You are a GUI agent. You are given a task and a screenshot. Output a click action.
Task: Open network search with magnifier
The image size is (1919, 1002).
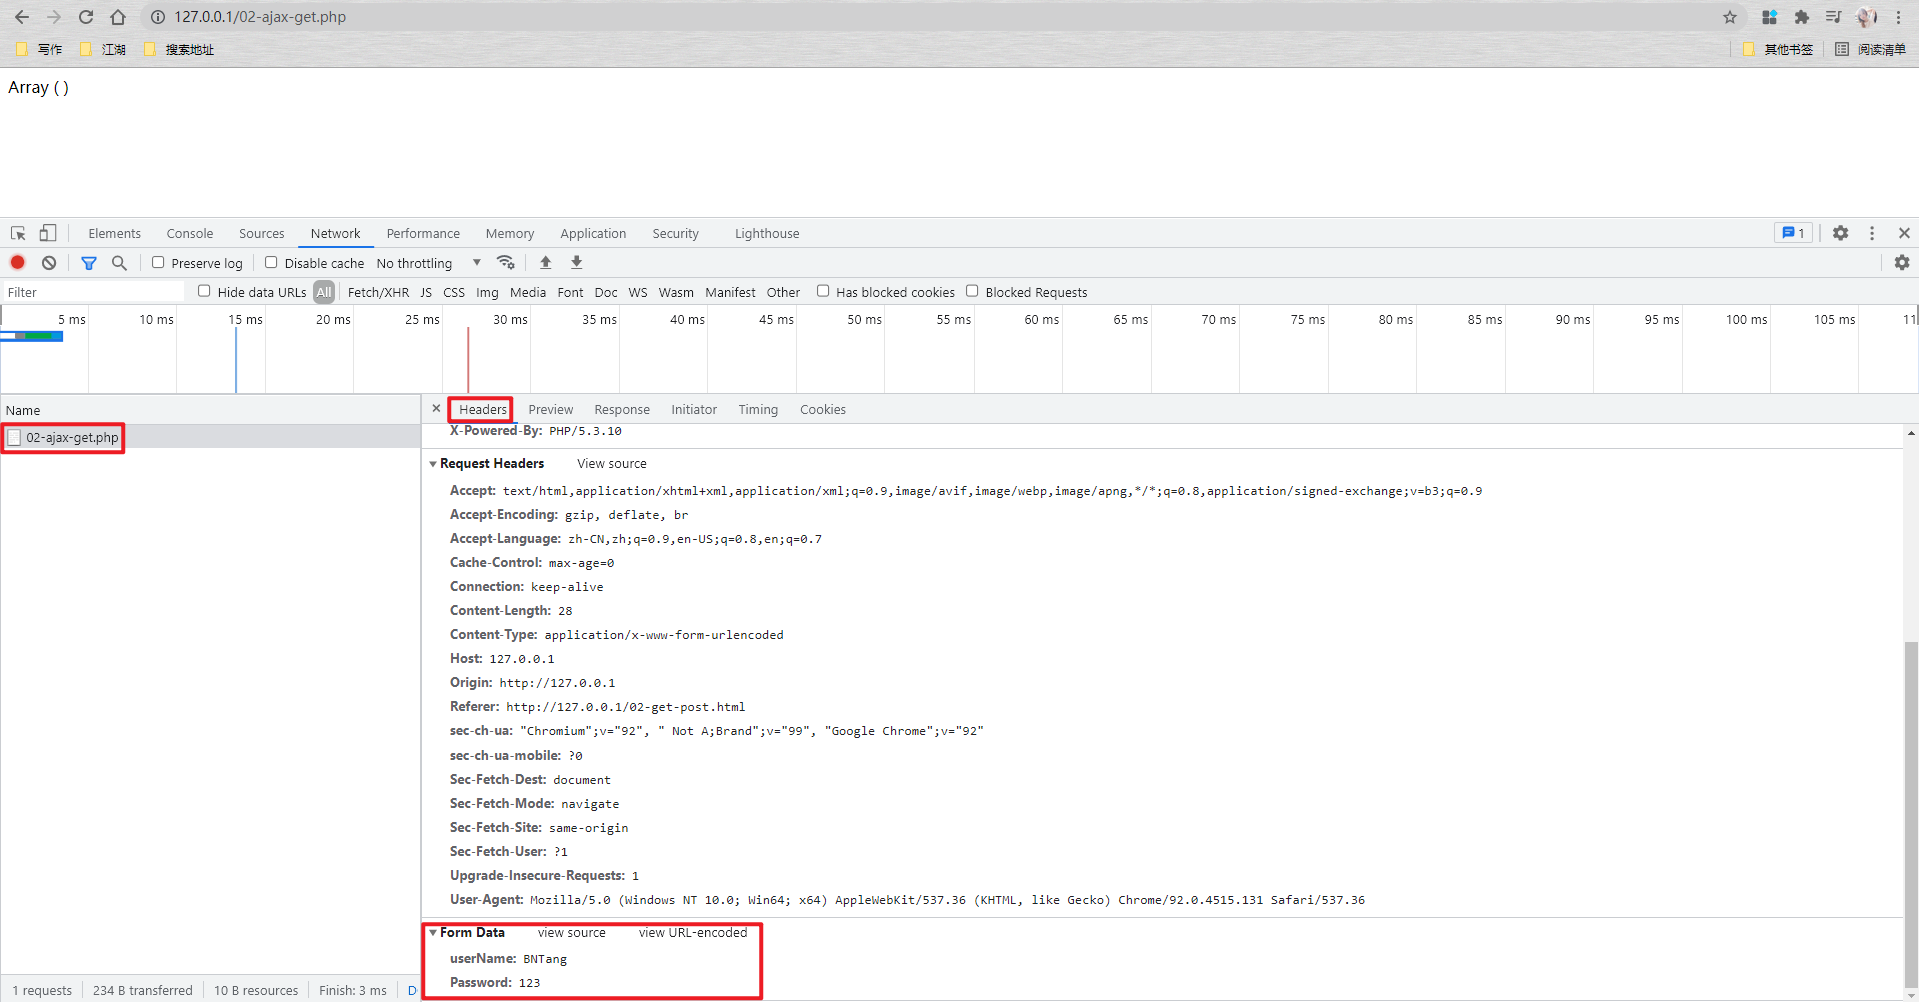pyautogui.click(x=119, y=263)
